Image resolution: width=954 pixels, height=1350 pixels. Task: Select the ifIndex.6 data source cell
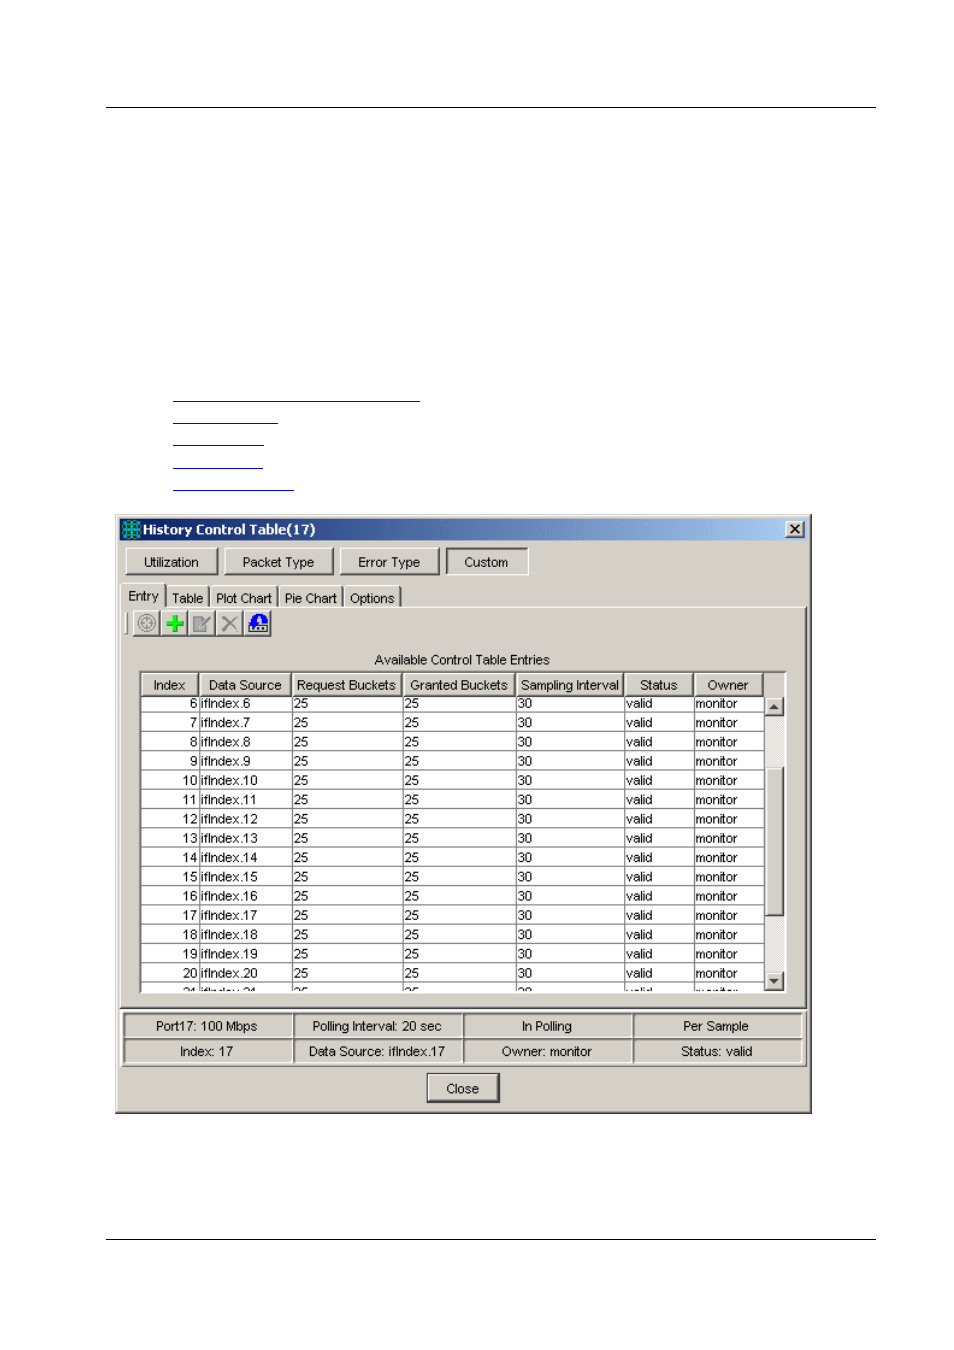click(245, 704)
